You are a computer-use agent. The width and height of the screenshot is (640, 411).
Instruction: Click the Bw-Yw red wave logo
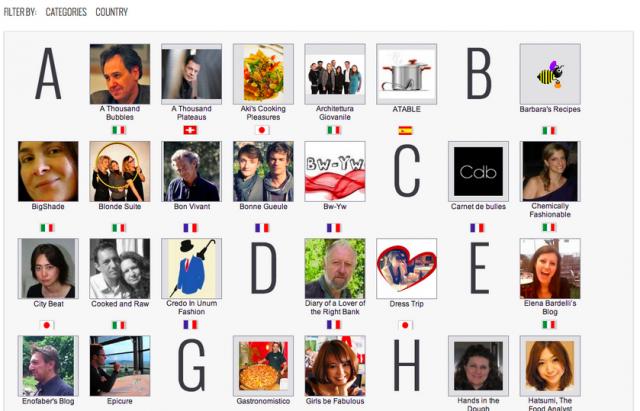[335, 171]
